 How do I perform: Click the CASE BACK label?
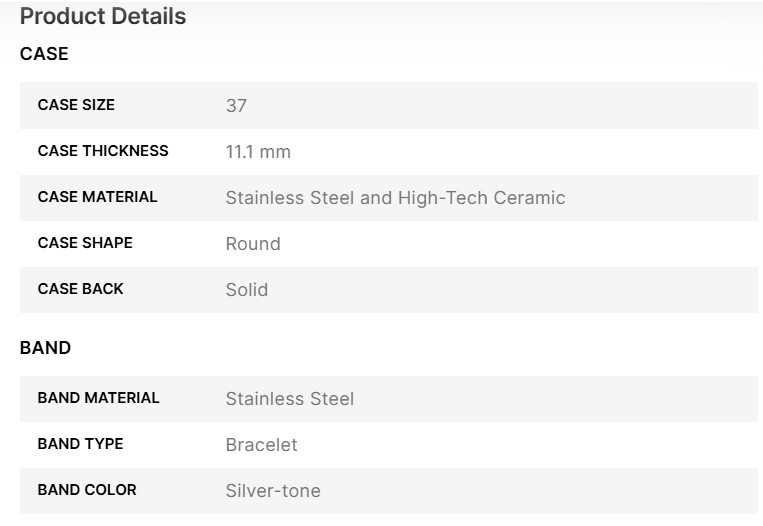[x=80, y=289]
